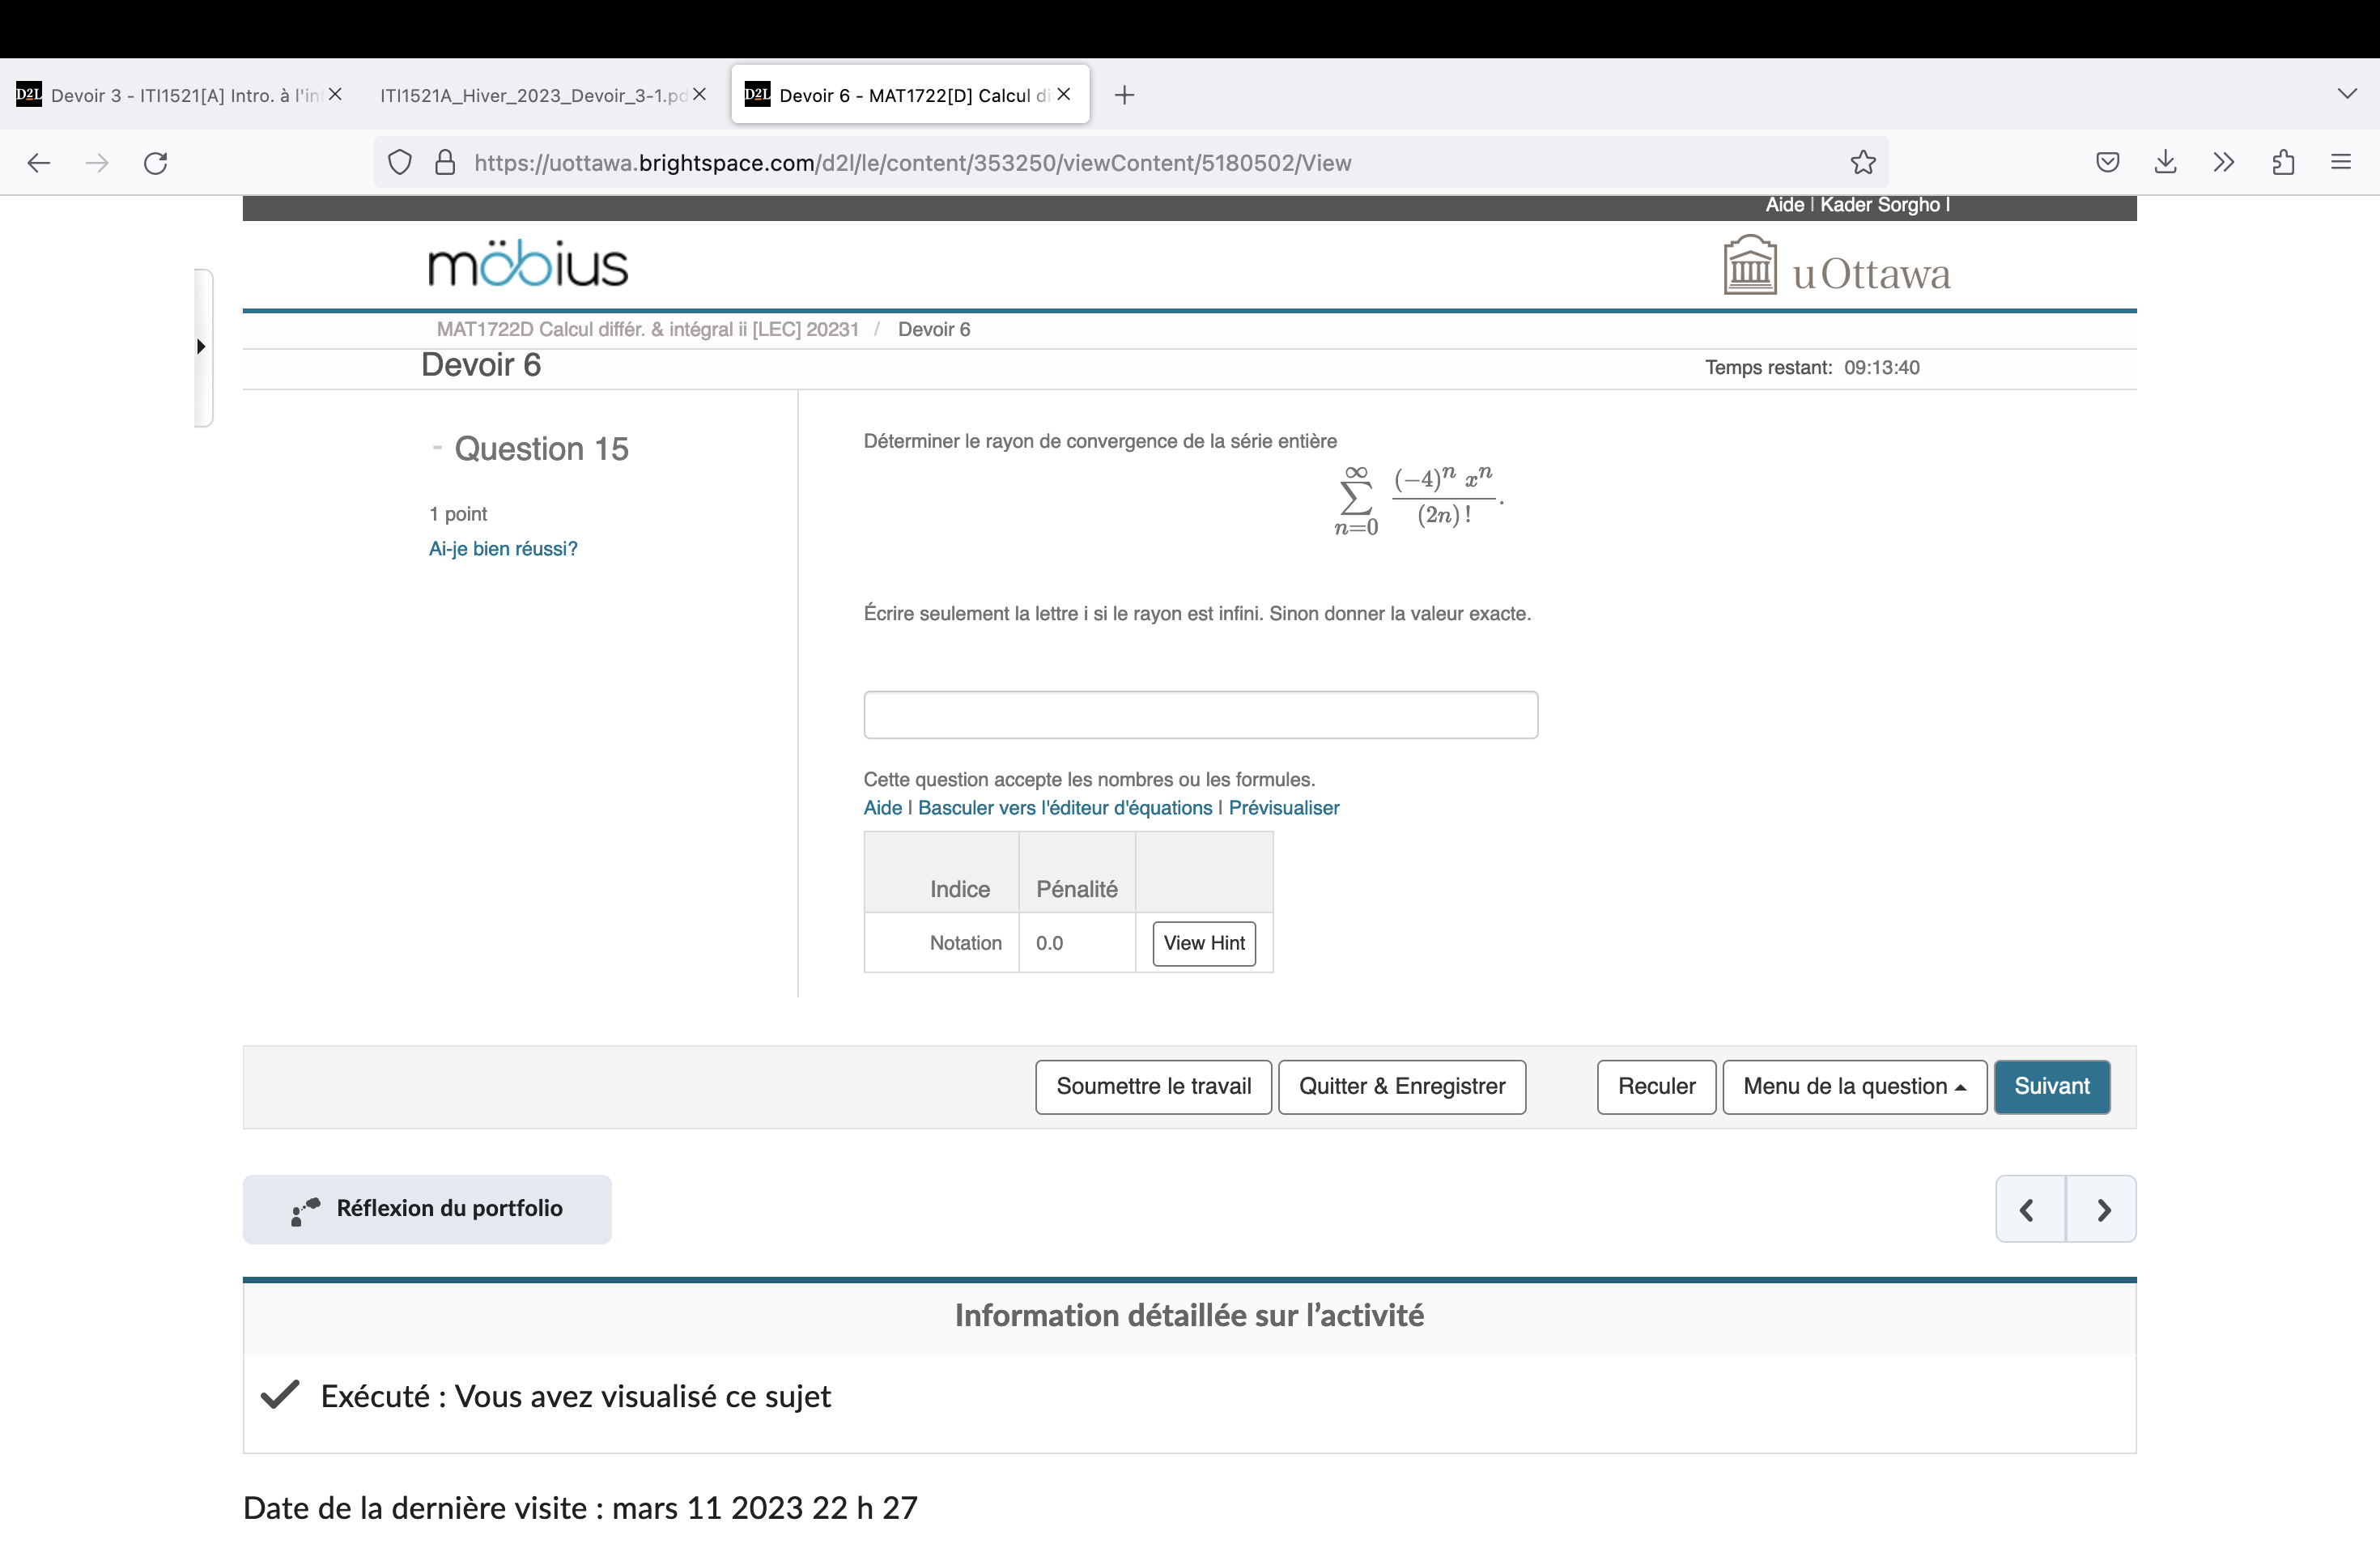Open the tab overview list
The height and width of the screenshot is (1548, 2380).
click(x=2348, y=93)
